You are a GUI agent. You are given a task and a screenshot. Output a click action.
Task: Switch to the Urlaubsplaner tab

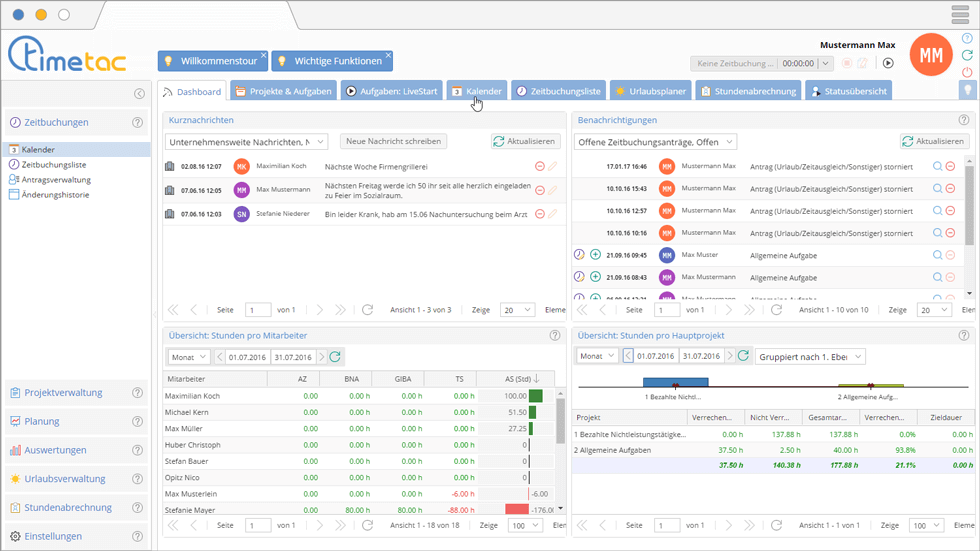coord(651,91)
